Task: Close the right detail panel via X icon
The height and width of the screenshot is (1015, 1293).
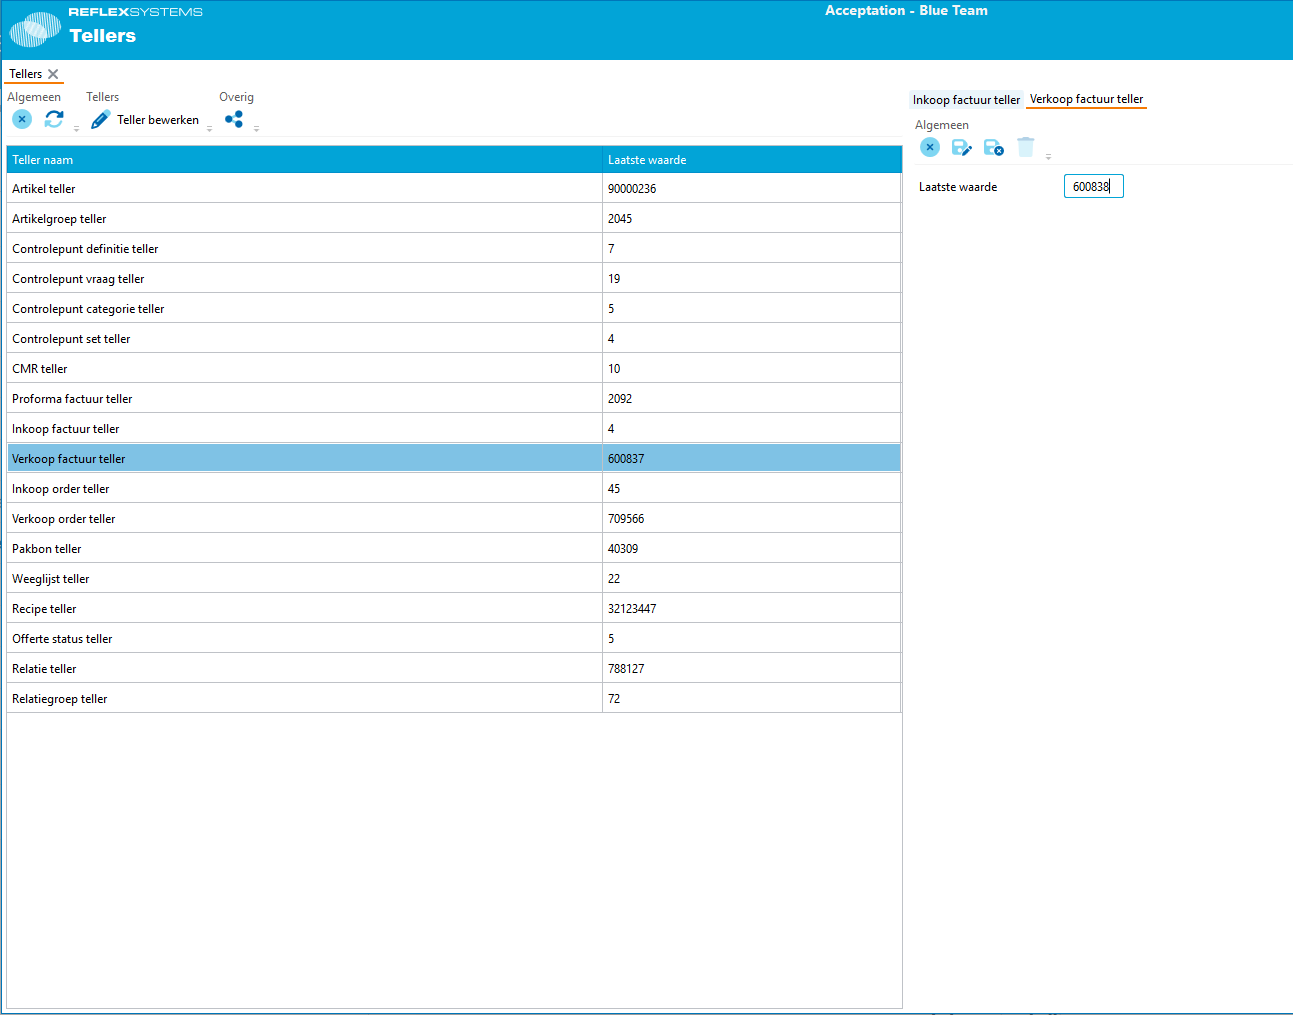Action: point(929,147)
